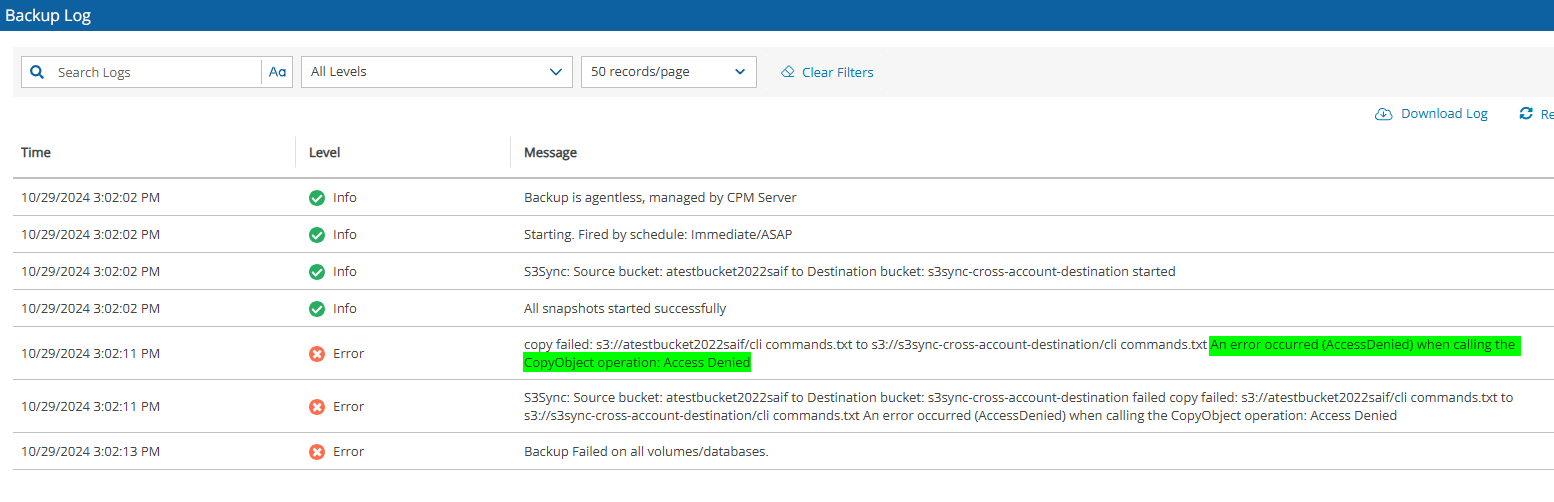The height and width of the screenshot is (502, 1554).
Task: Click the green check icon on the S3Sync started row
Action: coord(317,272)
